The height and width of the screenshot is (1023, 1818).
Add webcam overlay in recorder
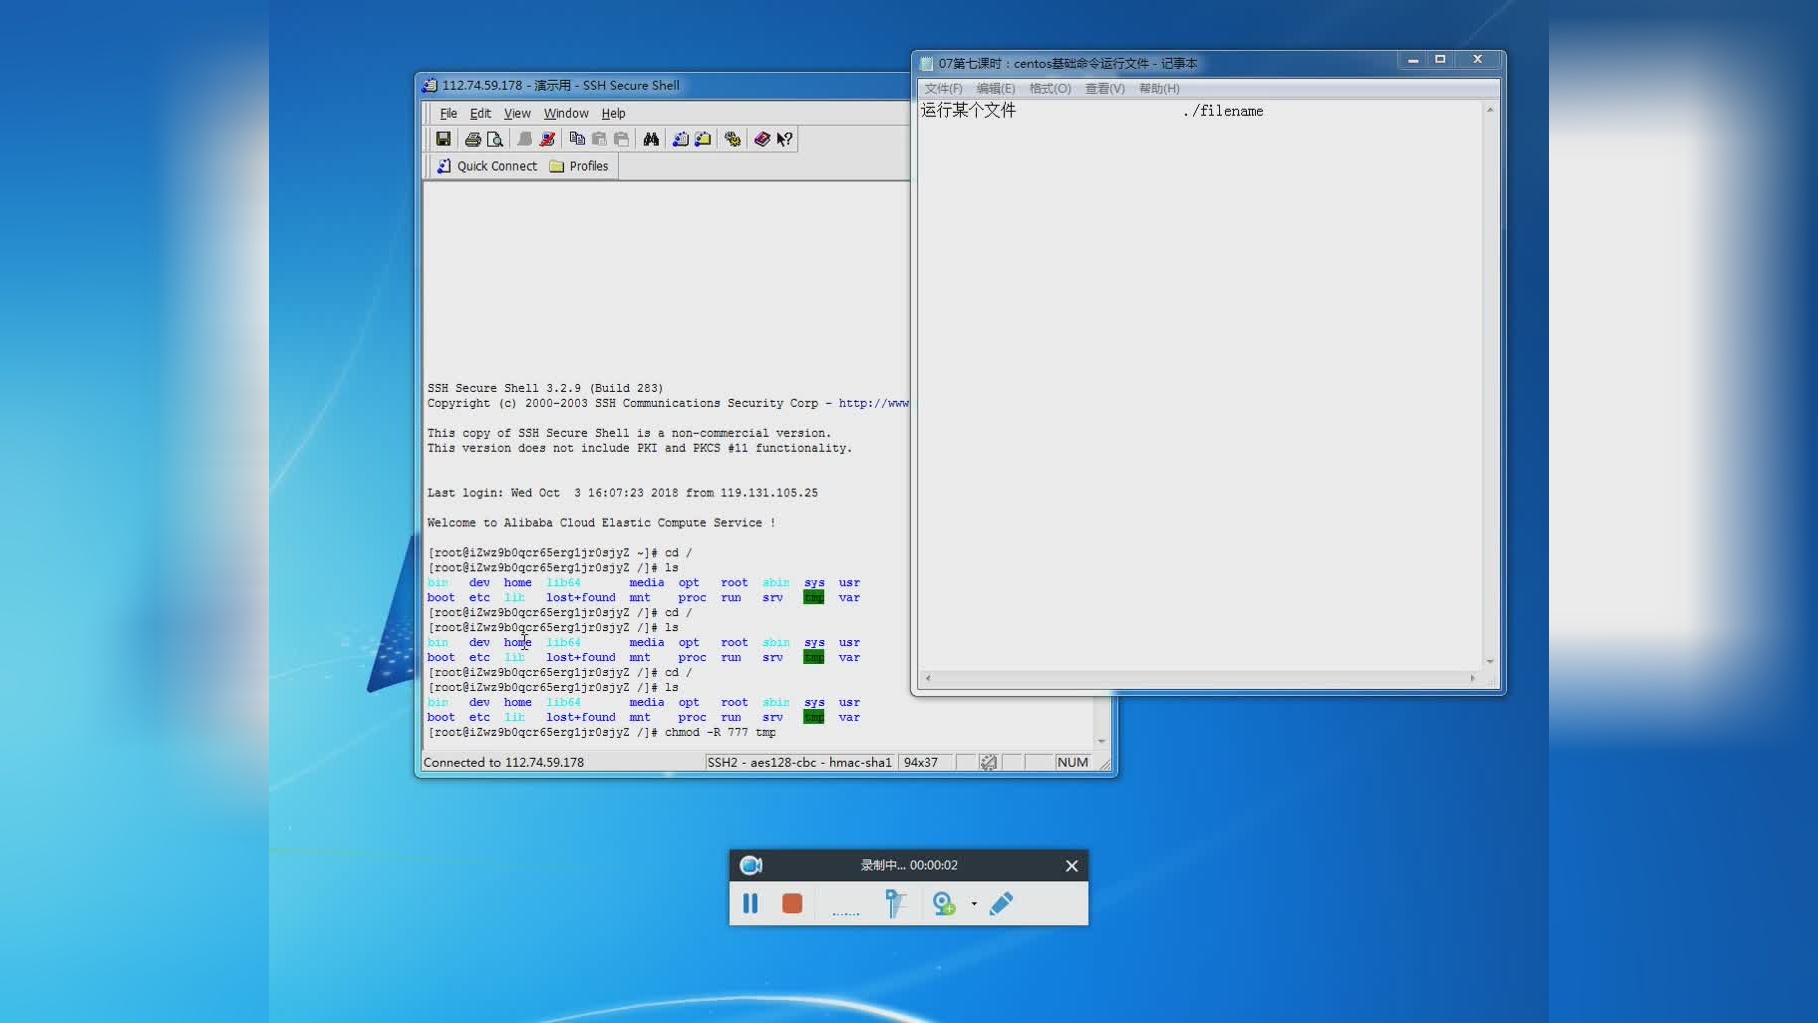click(x=943, y=903)
